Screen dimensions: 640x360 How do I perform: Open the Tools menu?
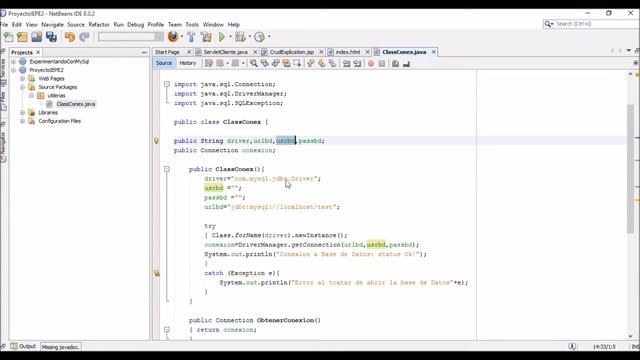[x=192, y=24]
